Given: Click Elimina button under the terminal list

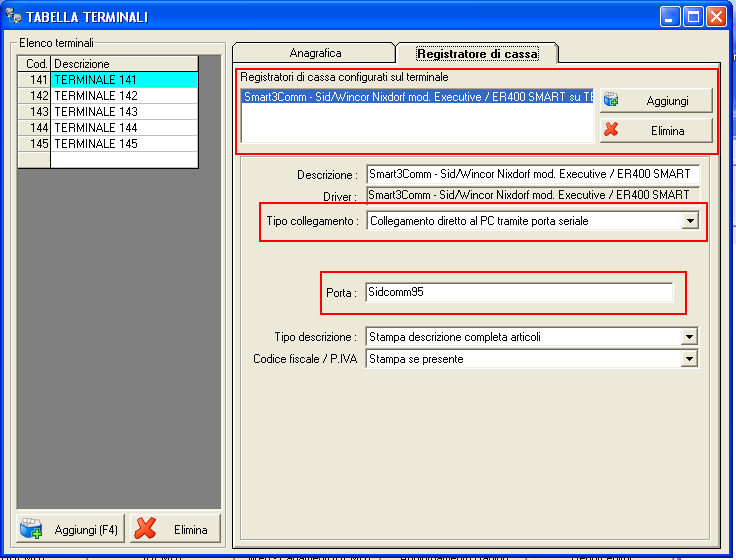Looking at the screenshot, I should pos(175,529).
